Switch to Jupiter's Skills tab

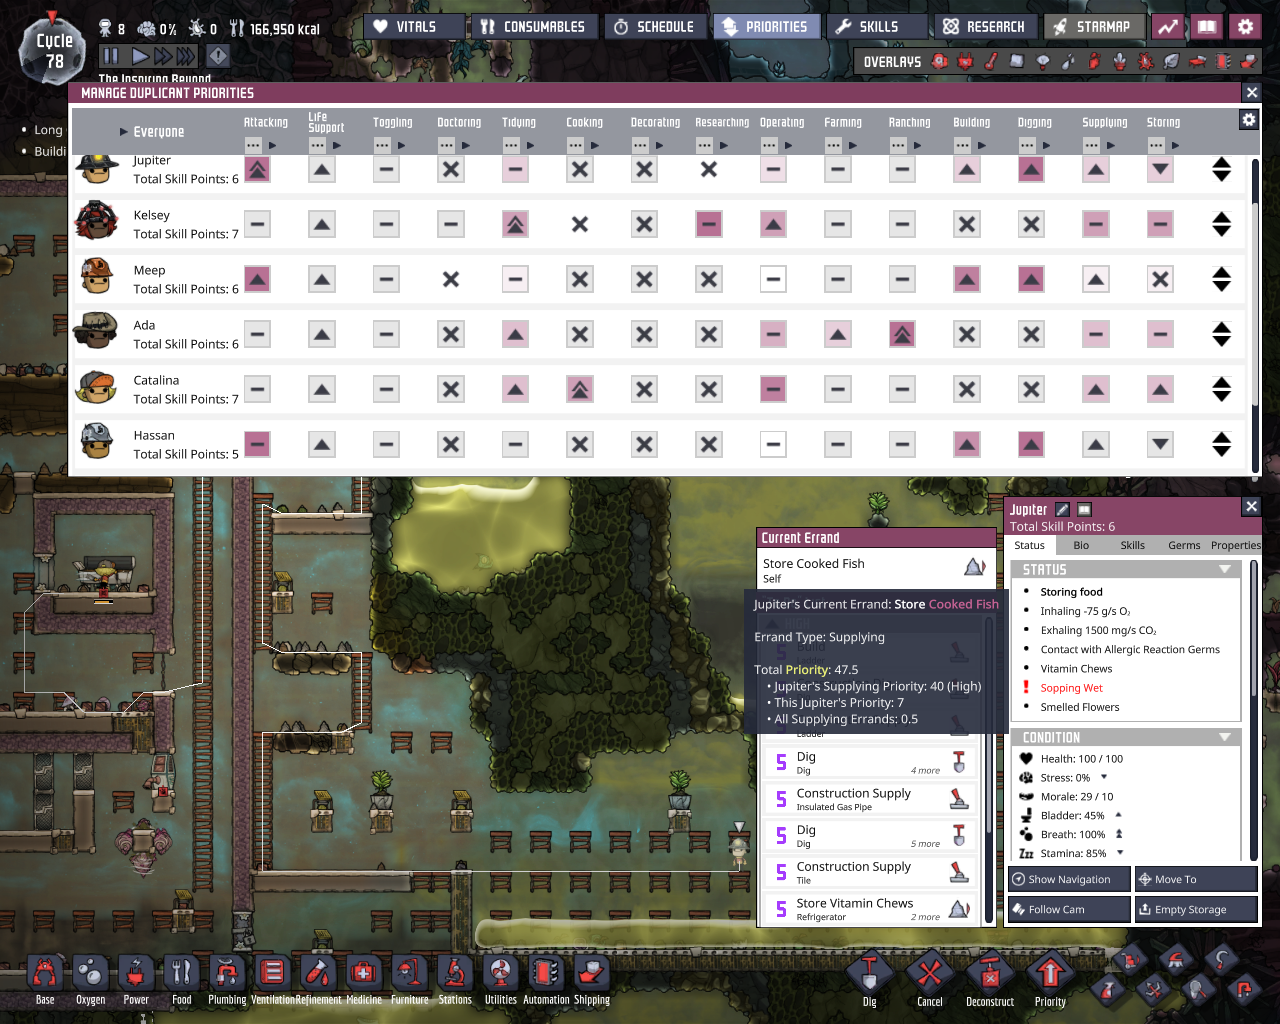(1133, 545)
